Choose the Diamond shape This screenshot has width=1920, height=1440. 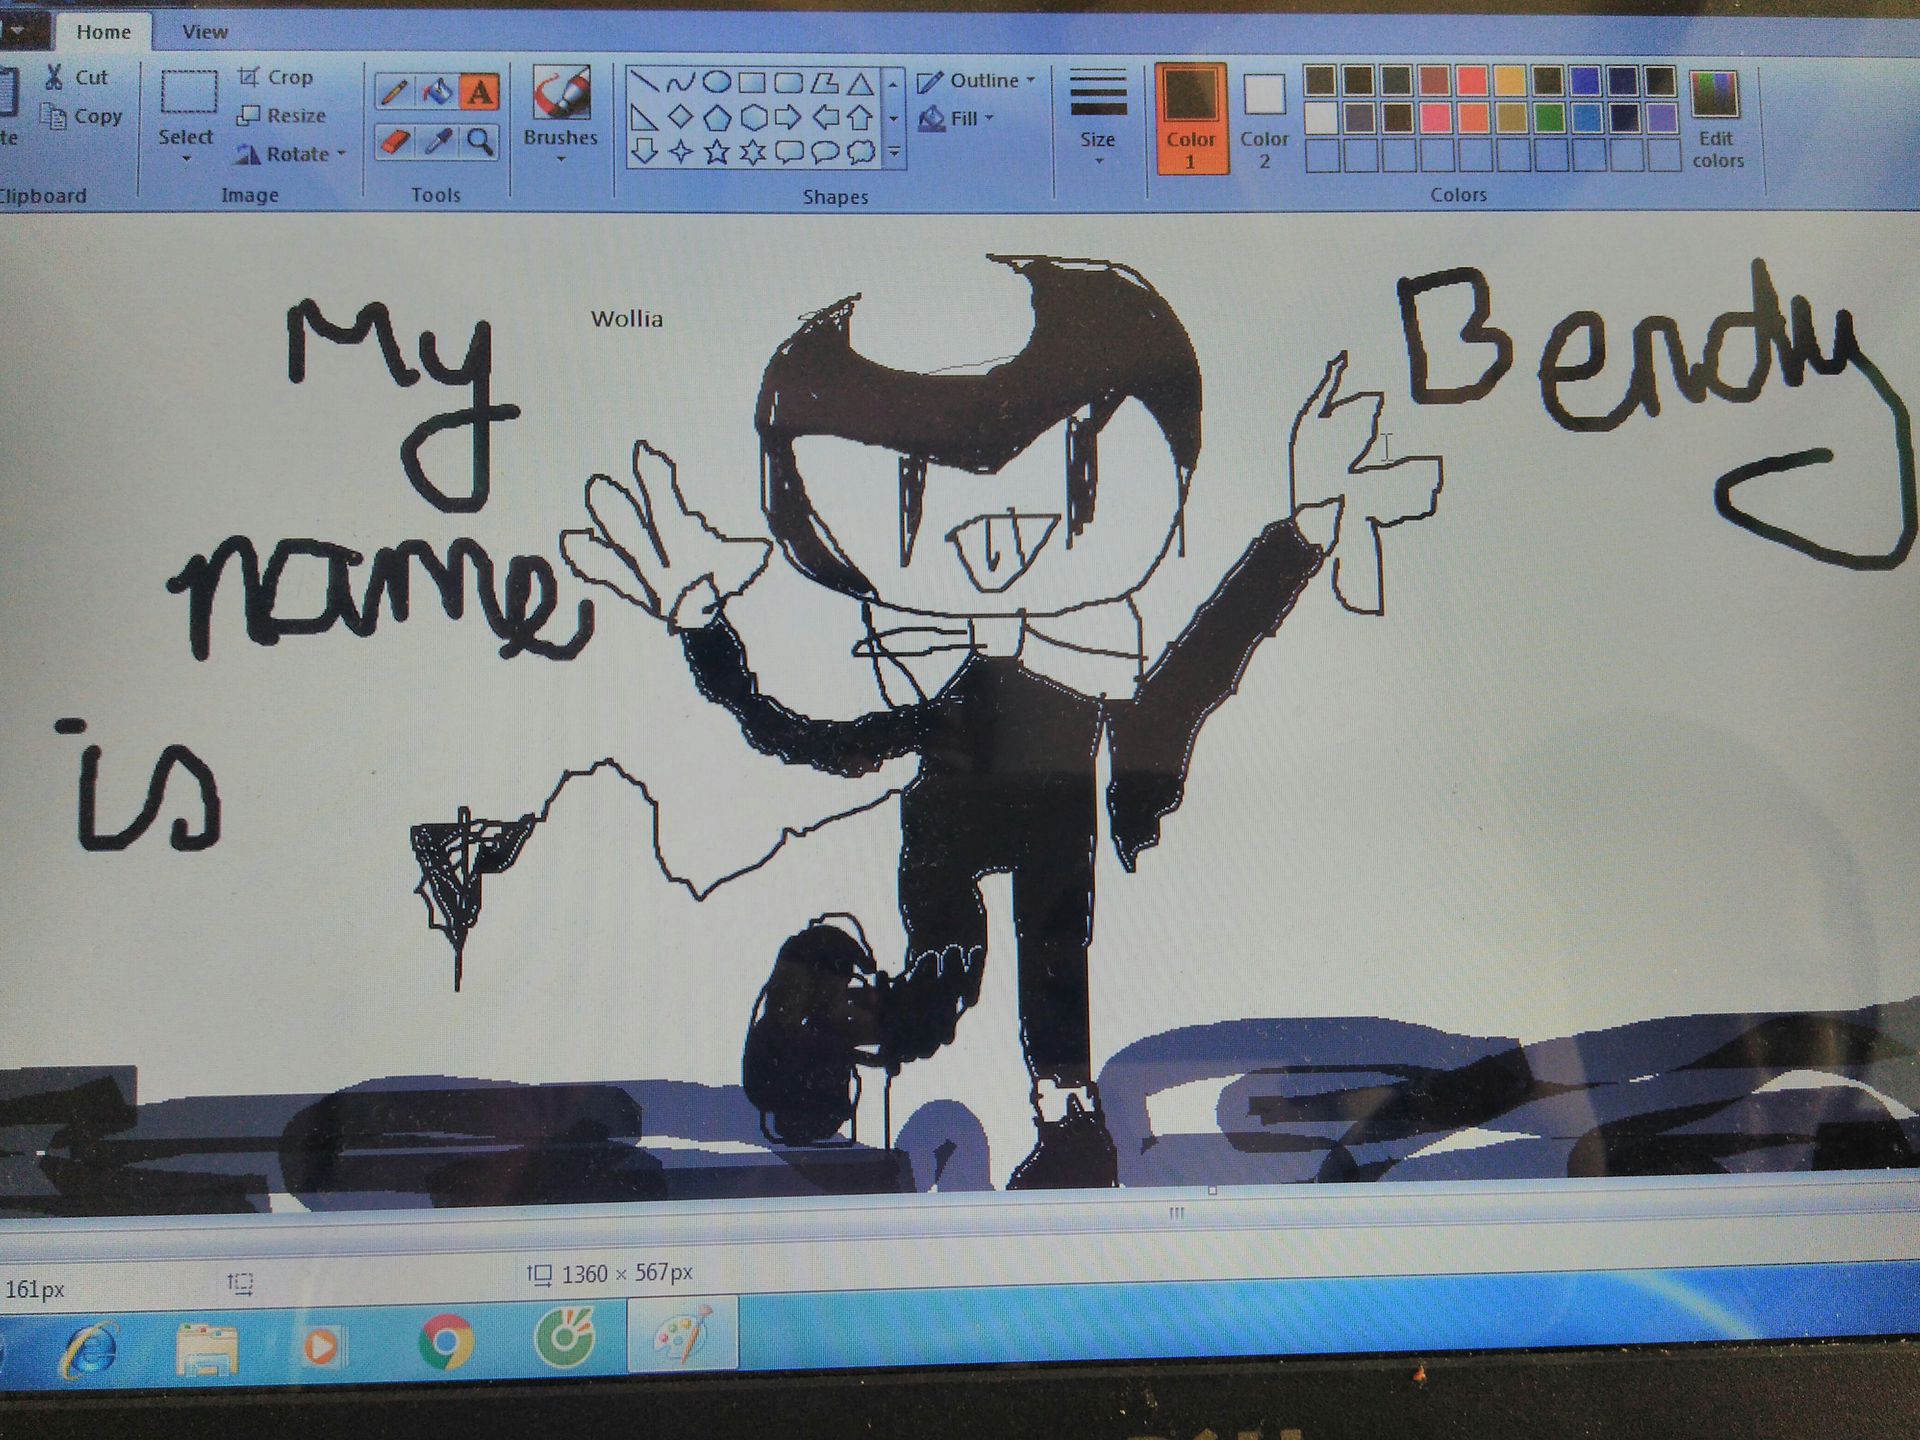(x=680, y=118)
